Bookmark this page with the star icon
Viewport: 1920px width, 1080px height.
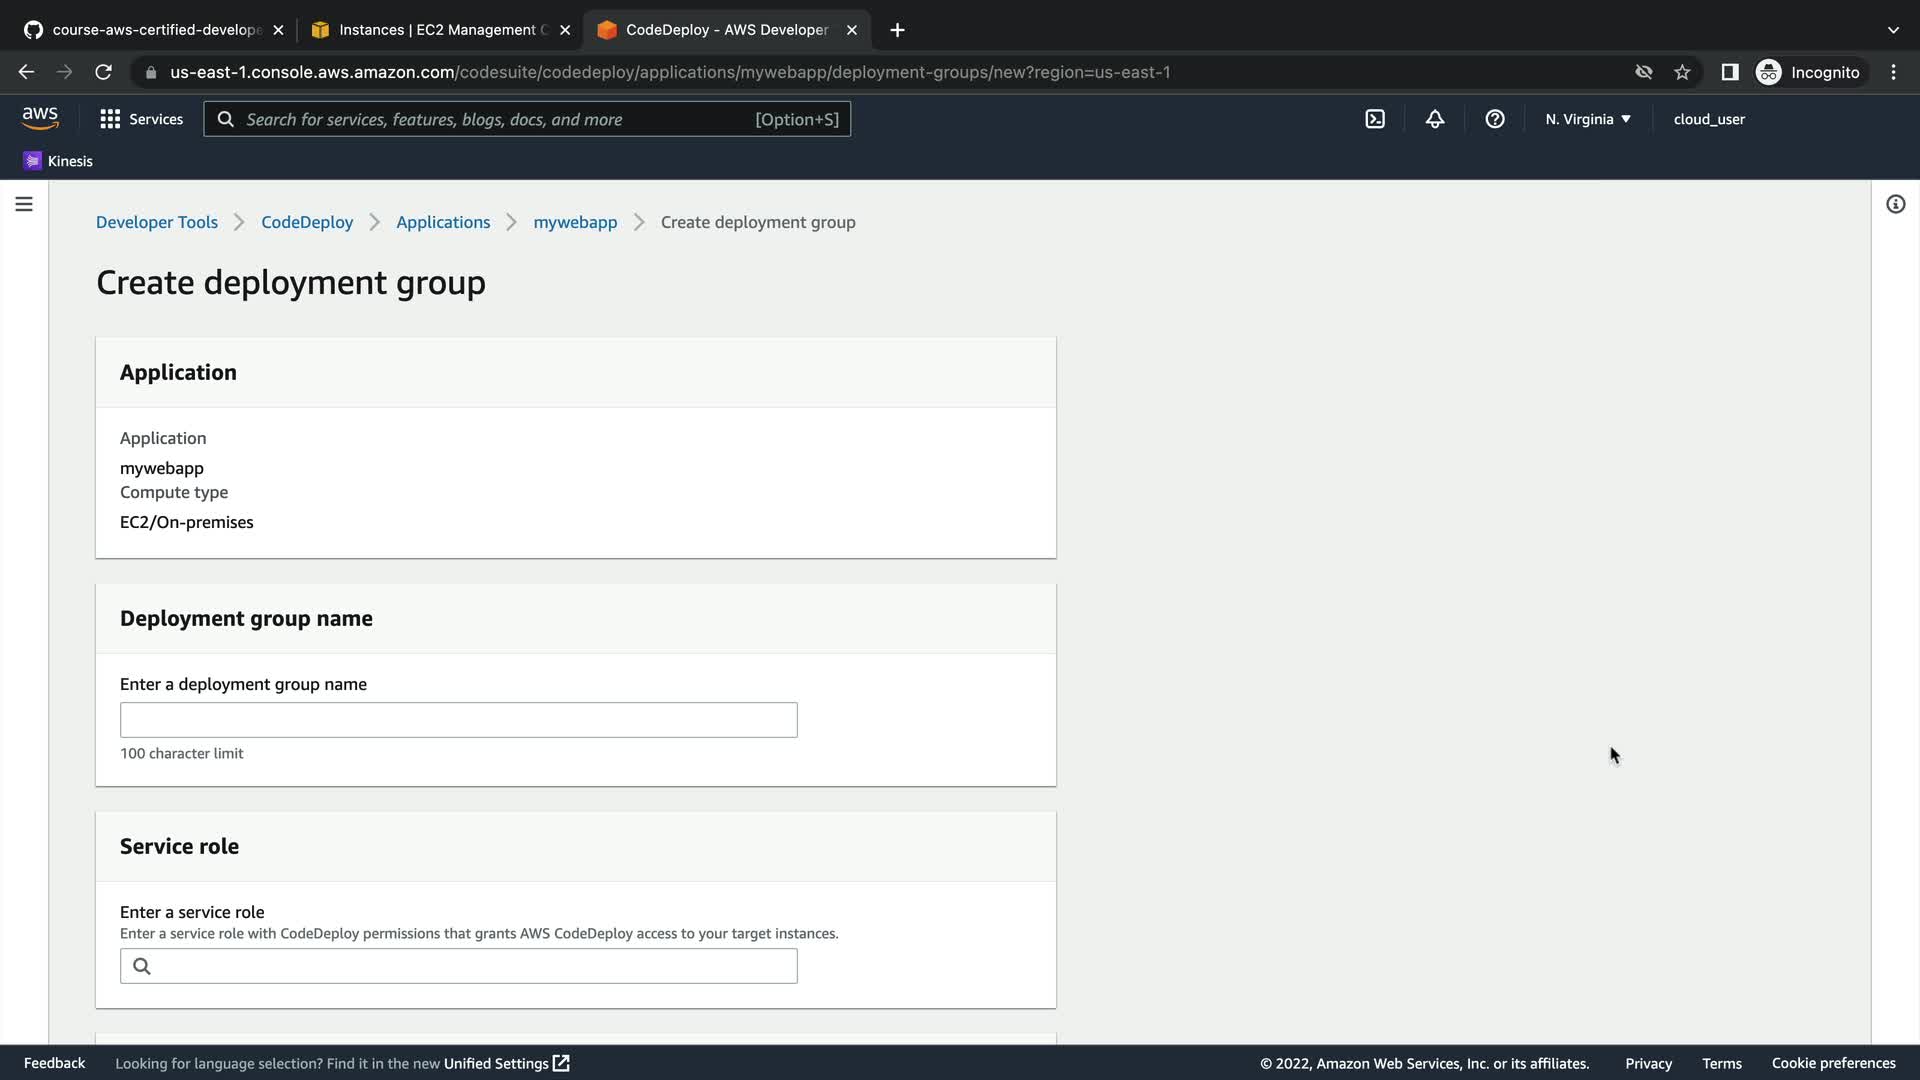(1682, 72)
